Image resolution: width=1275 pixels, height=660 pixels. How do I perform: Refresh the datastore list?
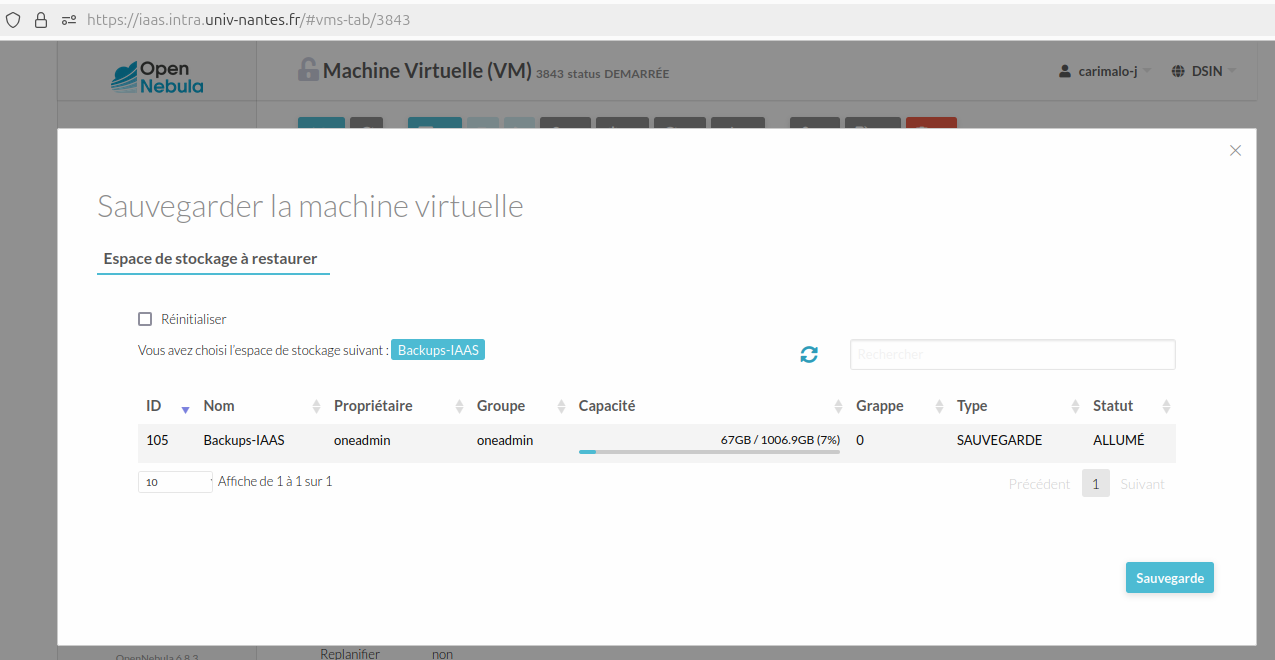pyautogui.click(x=809, y=354)
